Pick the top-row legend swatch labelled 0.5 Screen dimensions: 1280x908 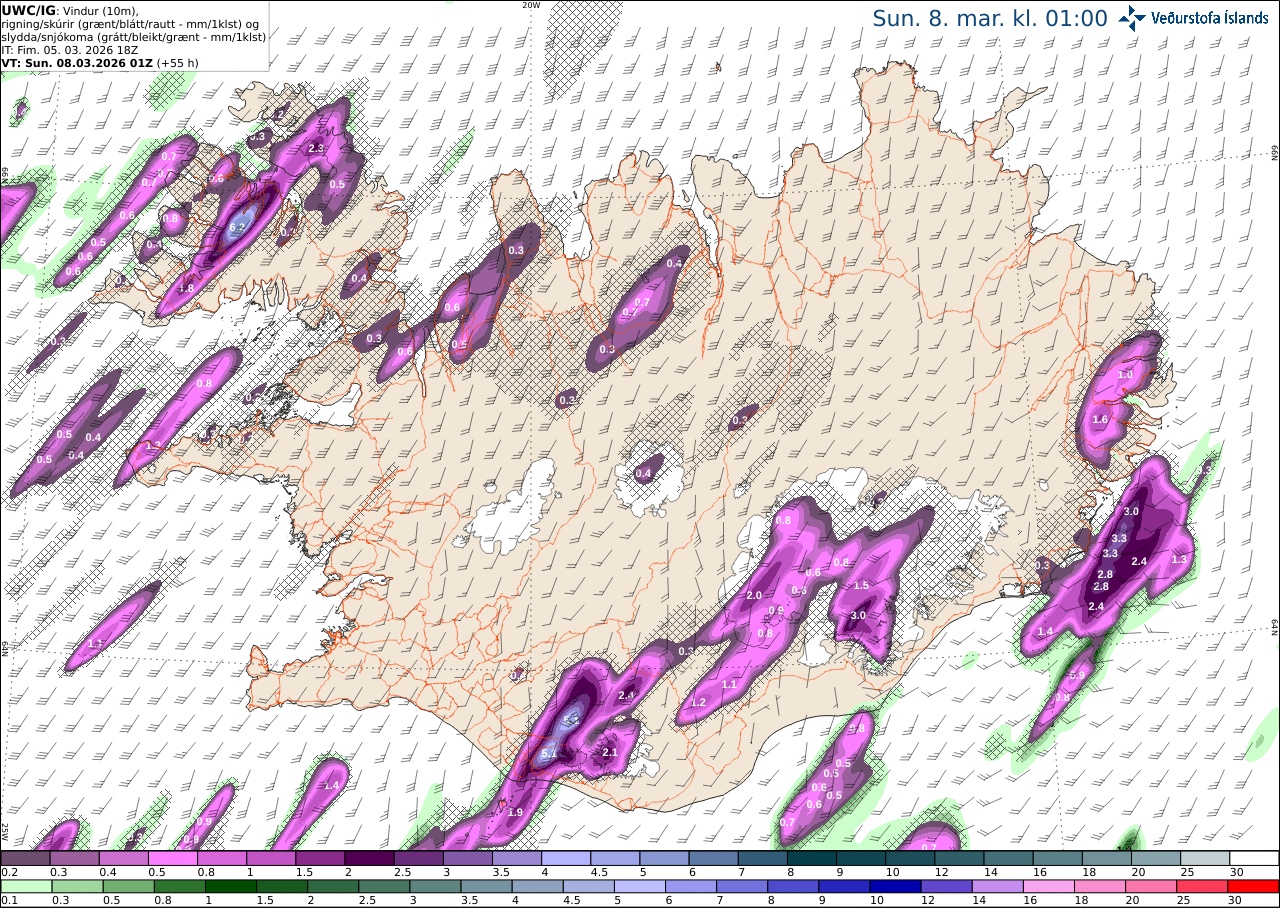pos(172,858)
